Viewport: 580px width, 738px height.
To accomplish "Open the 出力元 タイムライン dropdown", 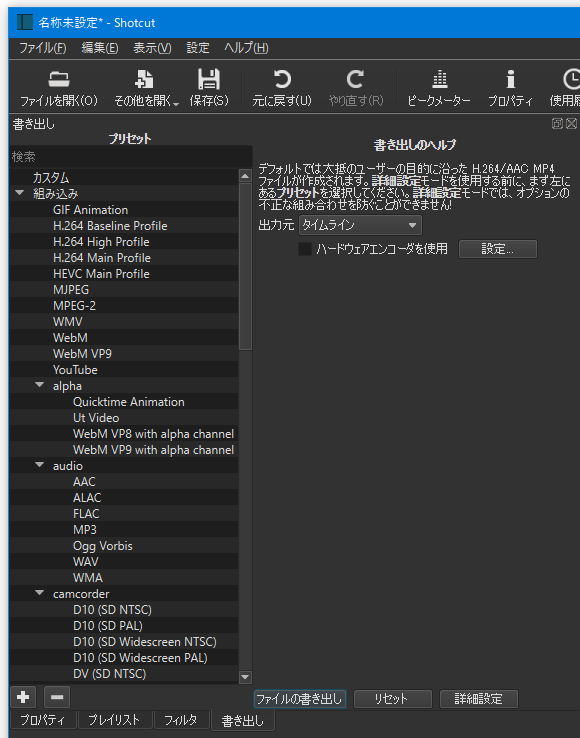I will pos(360,225).
